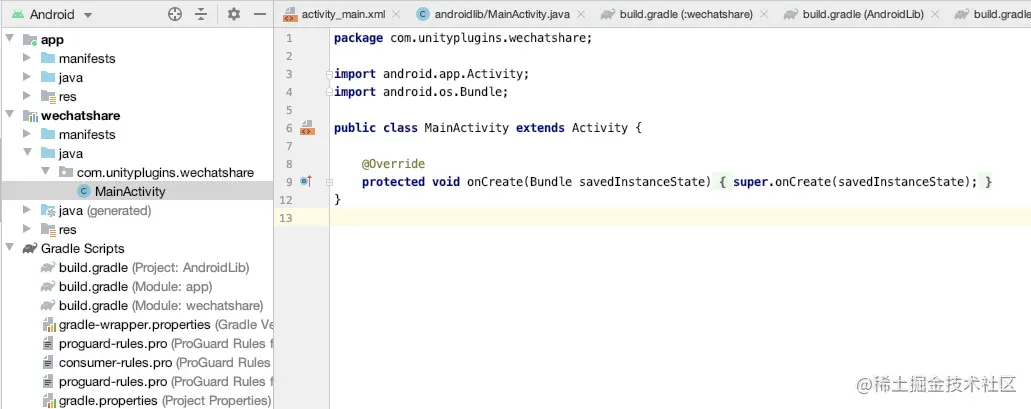Open gradle-wrapper.properties file

coord(158,325)
